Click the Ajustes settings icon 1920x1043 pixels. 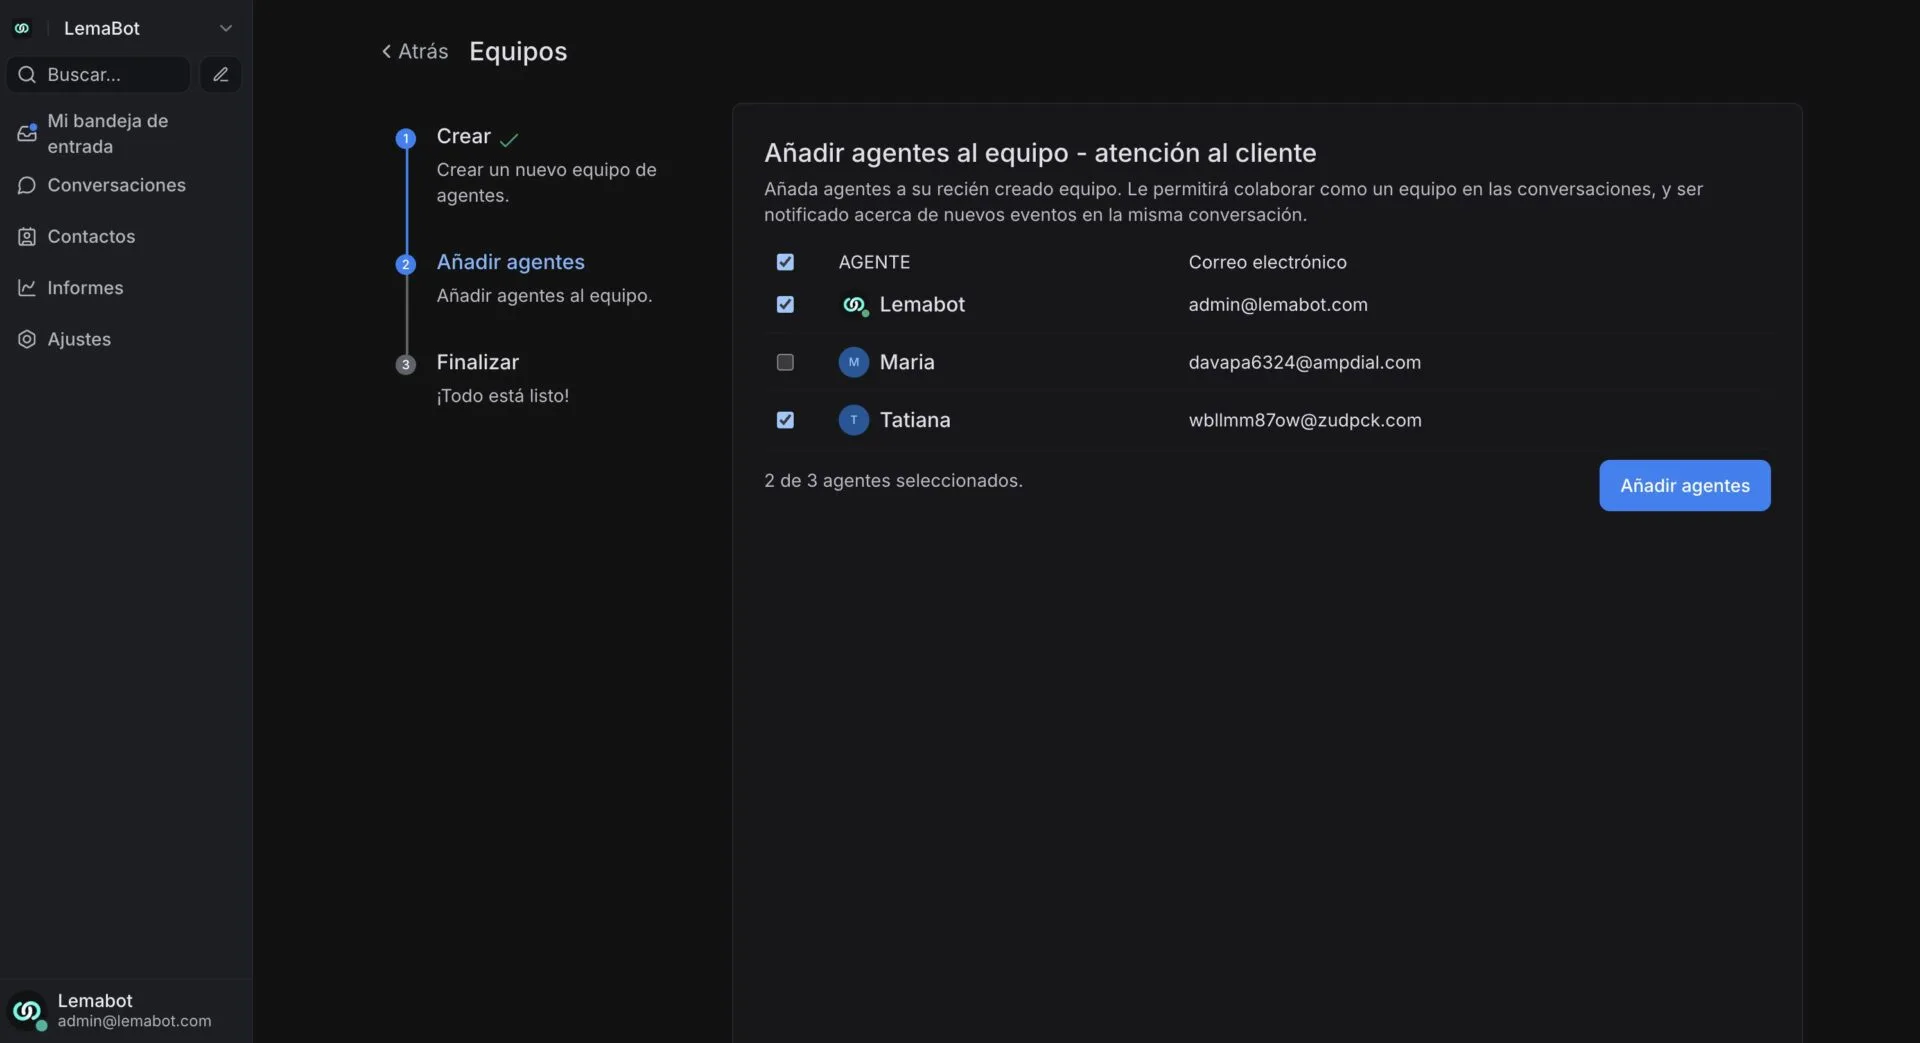click(27, 339)
